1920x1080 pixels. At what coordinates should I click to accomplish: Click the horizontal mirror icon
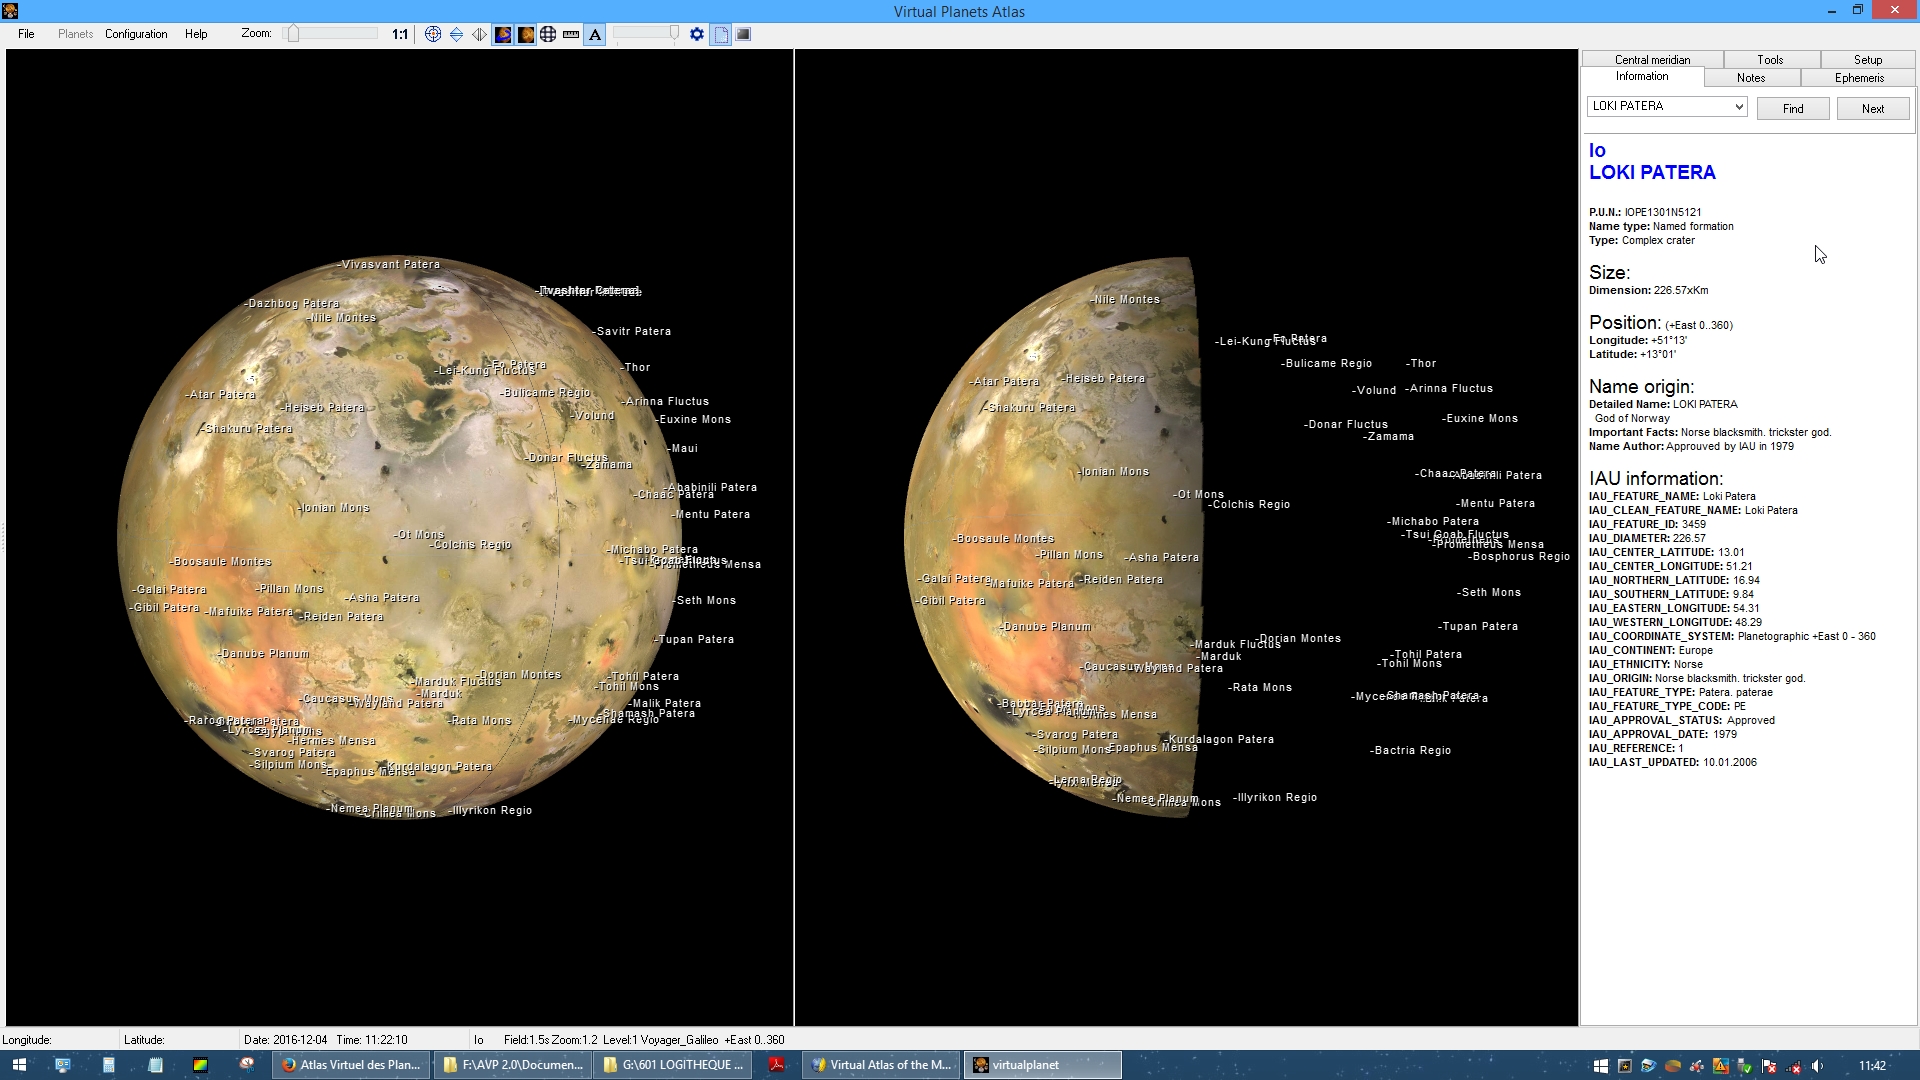(x=479, y=33)
